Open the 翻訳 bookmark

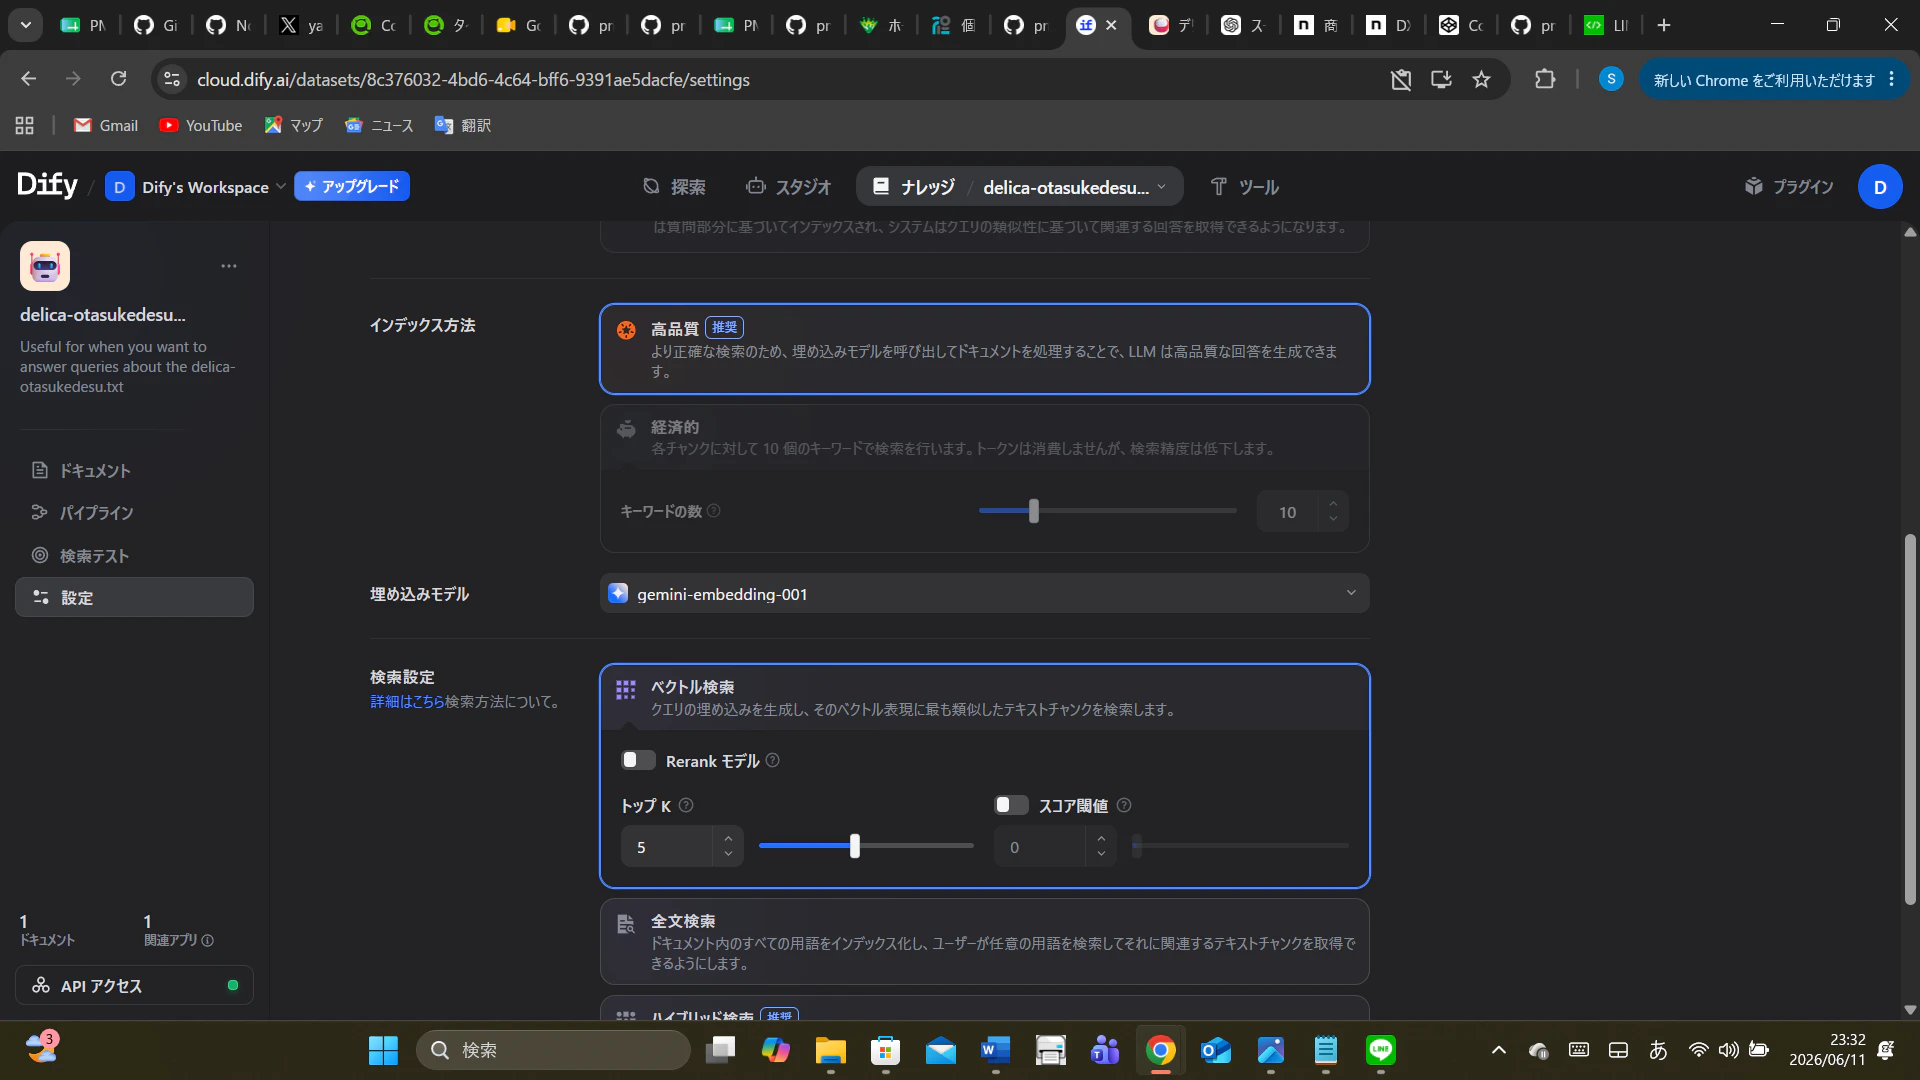[463, 126]
